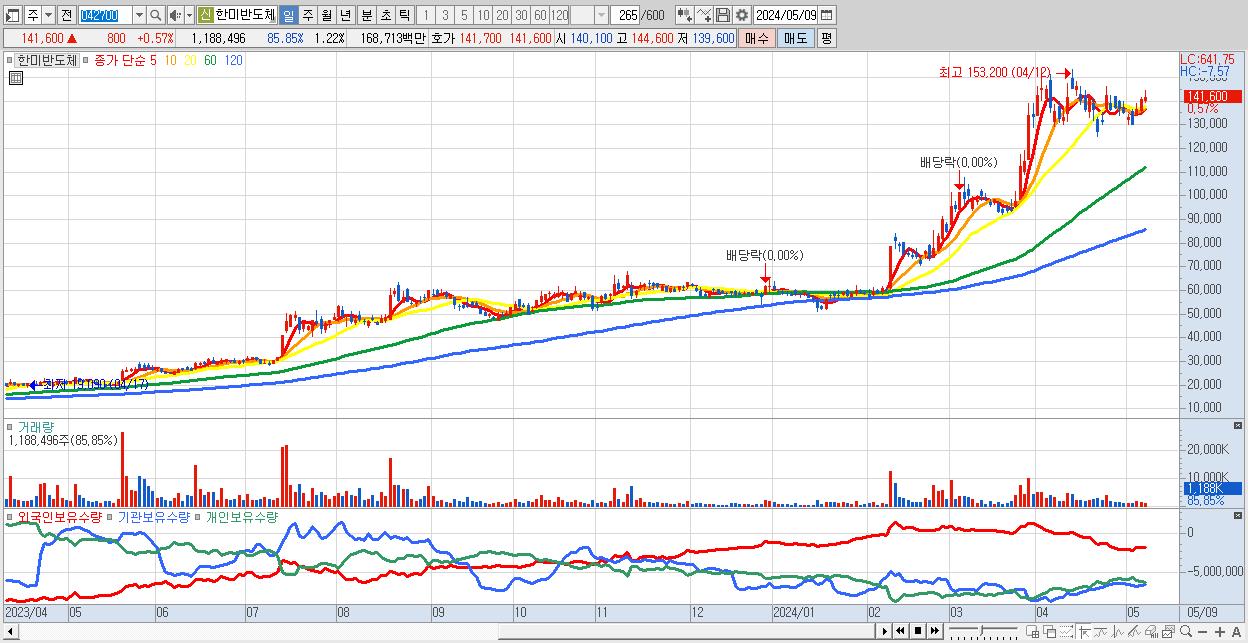
Task: Toggle the green 신 button
Action: [x=204, y=15]
